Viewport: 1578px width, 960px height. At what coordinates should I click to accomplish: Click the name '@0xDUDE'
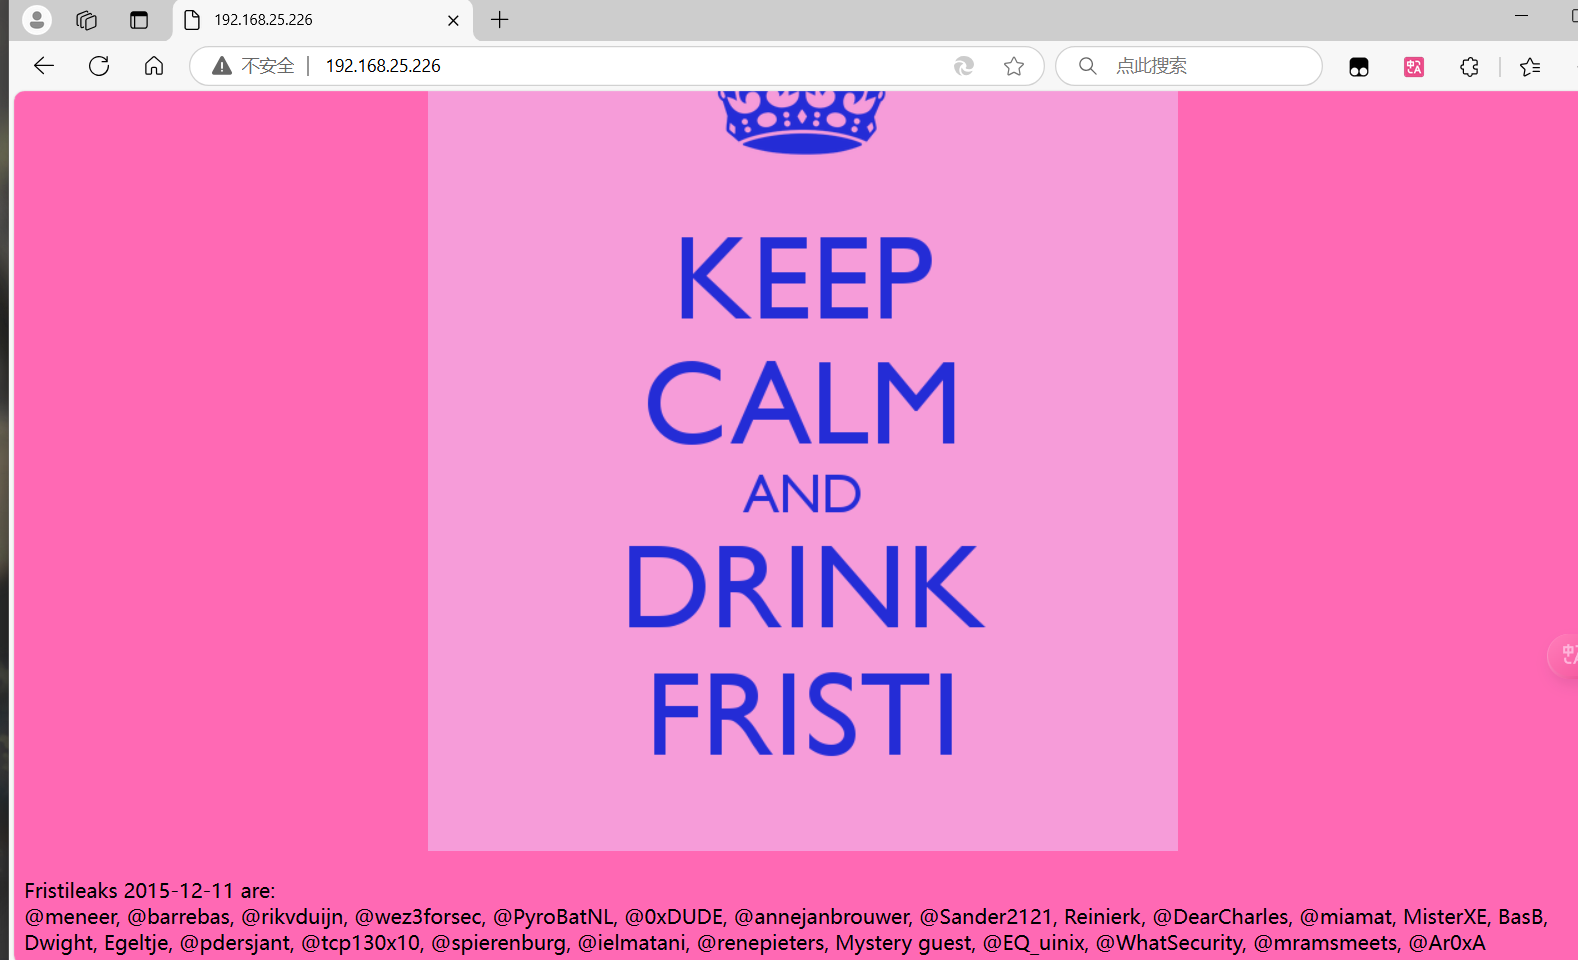coord(674,917)
